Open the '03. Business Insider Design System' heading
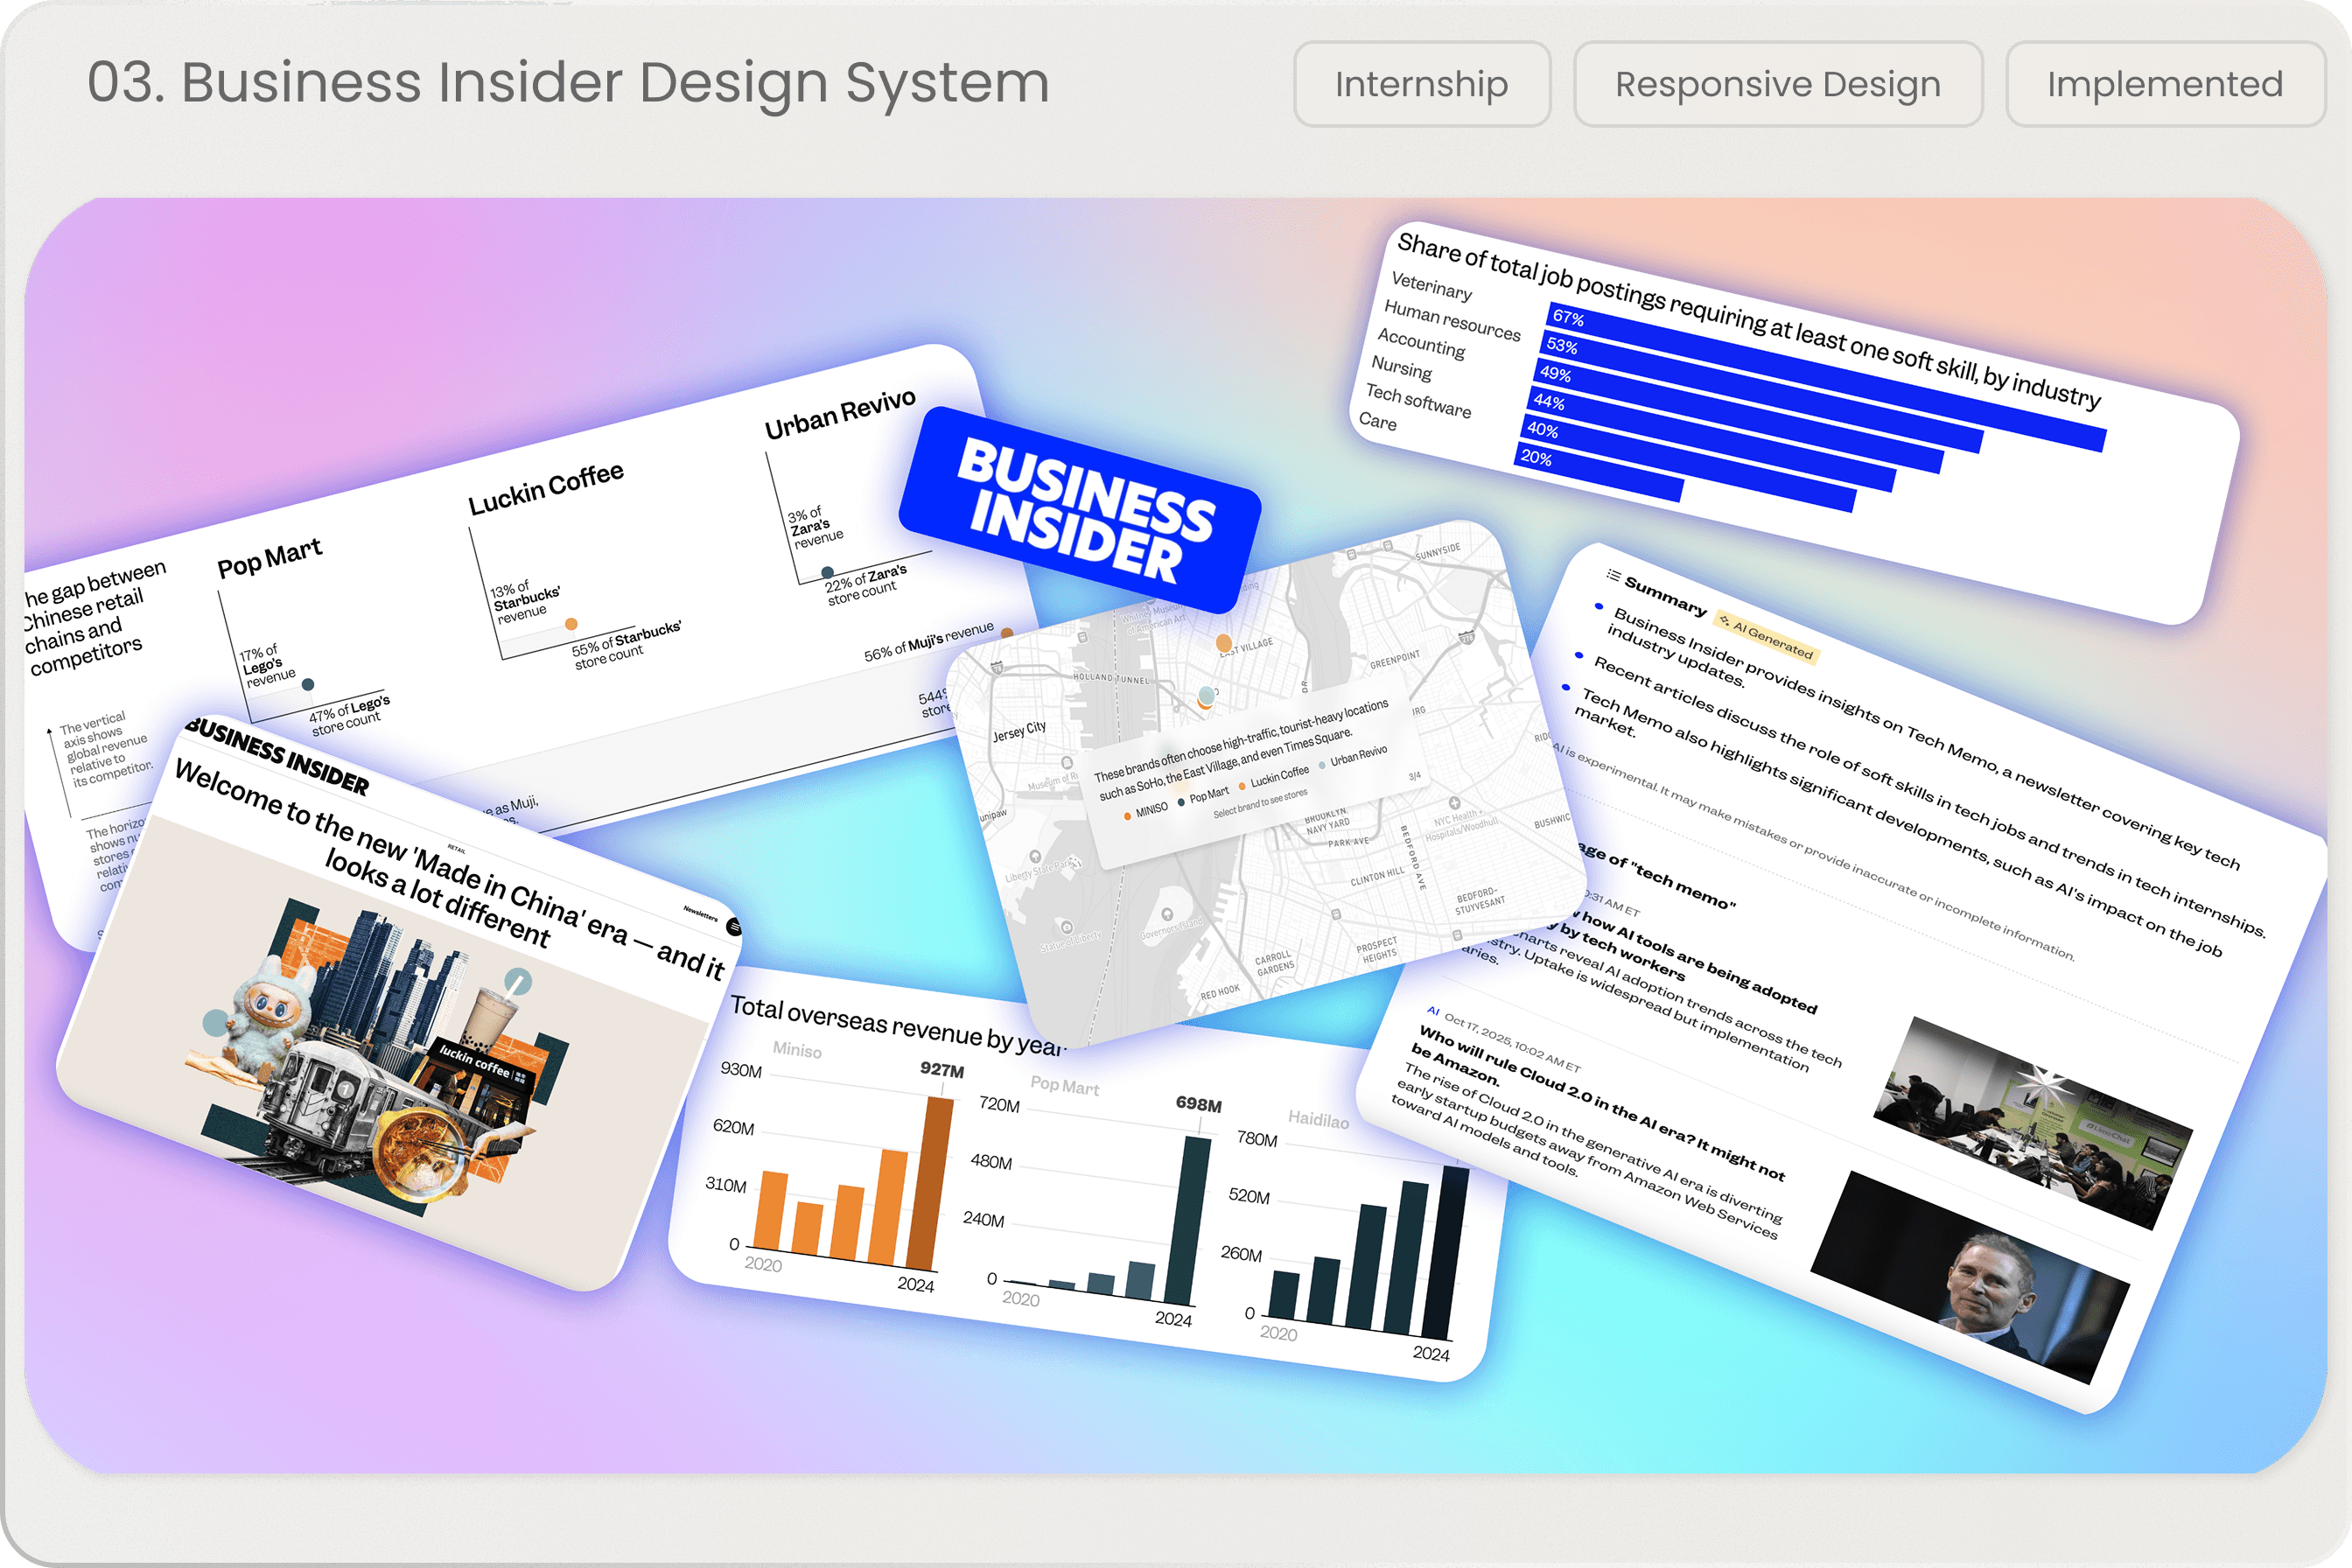2352x1568 pixels. click(568, 82)
